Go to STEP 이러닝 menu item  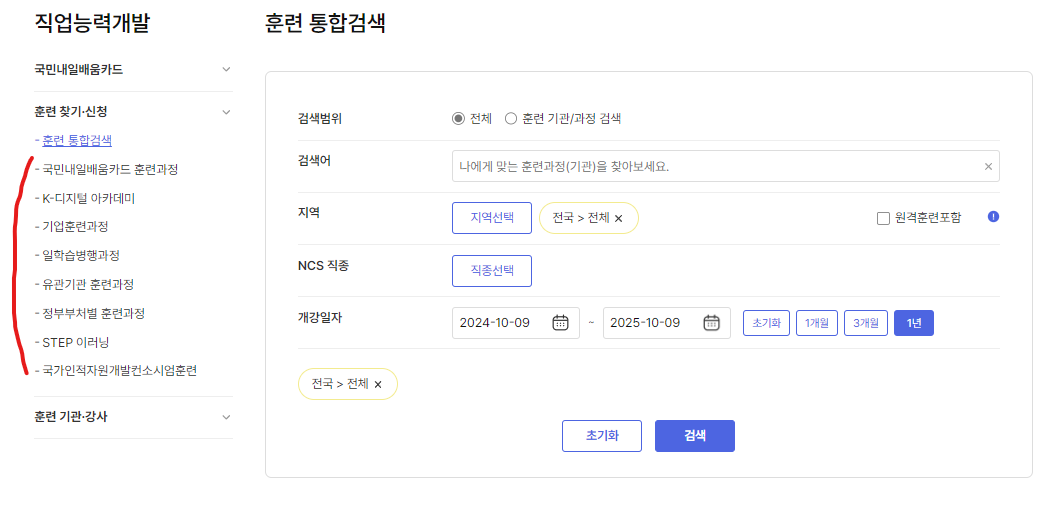[x=75, y=342]
